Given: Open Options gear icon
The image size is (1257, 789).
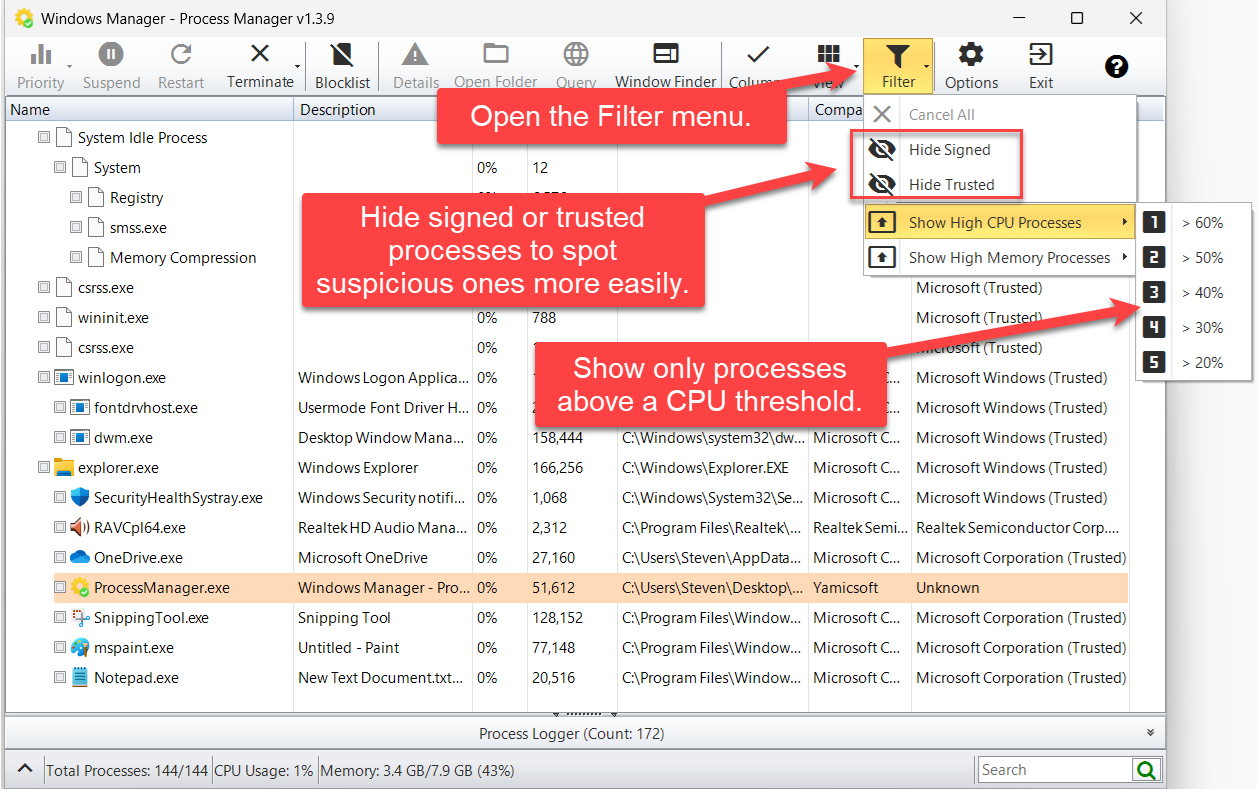Looking at the screenshot, I should 971,55.
